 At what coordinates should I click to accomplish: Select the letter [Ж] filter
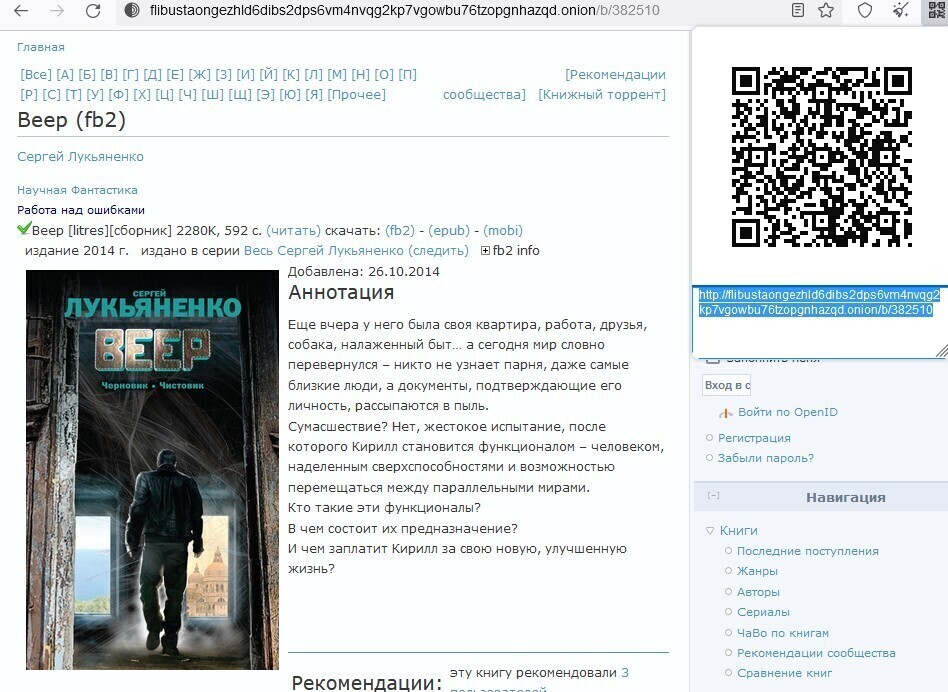[x=200, y=74]
